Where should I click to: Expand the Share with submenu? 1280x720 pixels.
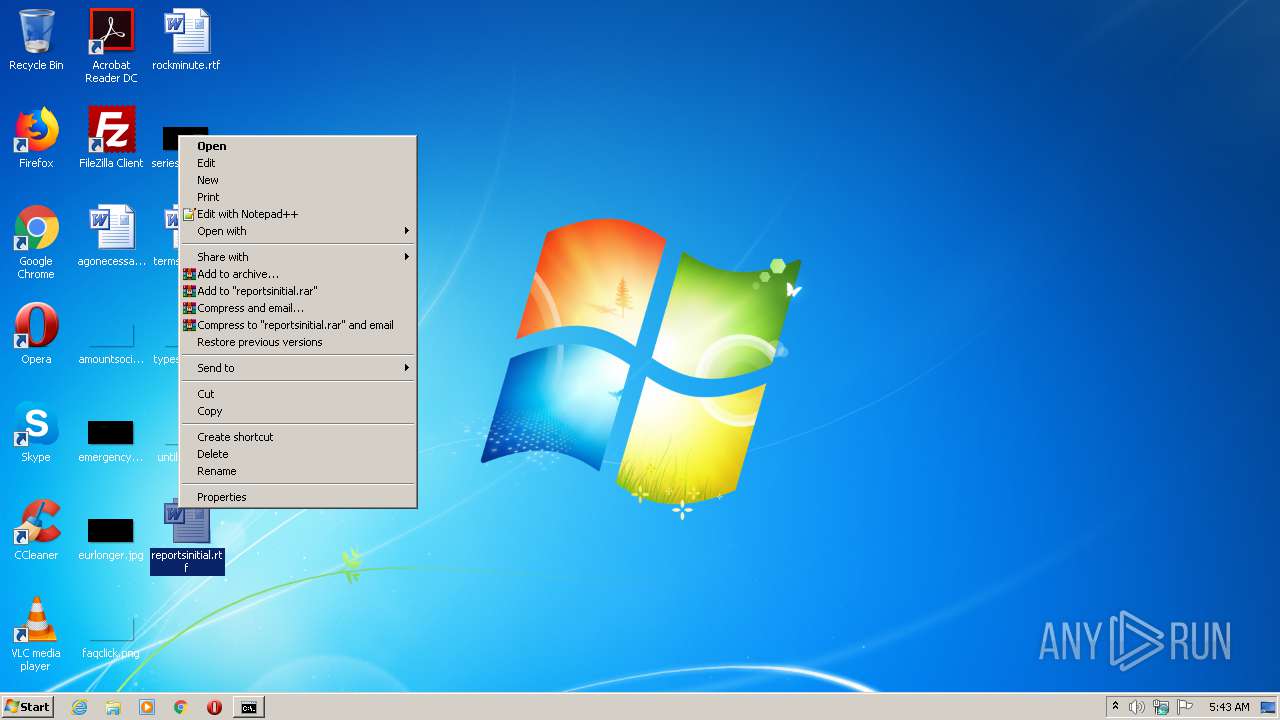pos(298,257)
